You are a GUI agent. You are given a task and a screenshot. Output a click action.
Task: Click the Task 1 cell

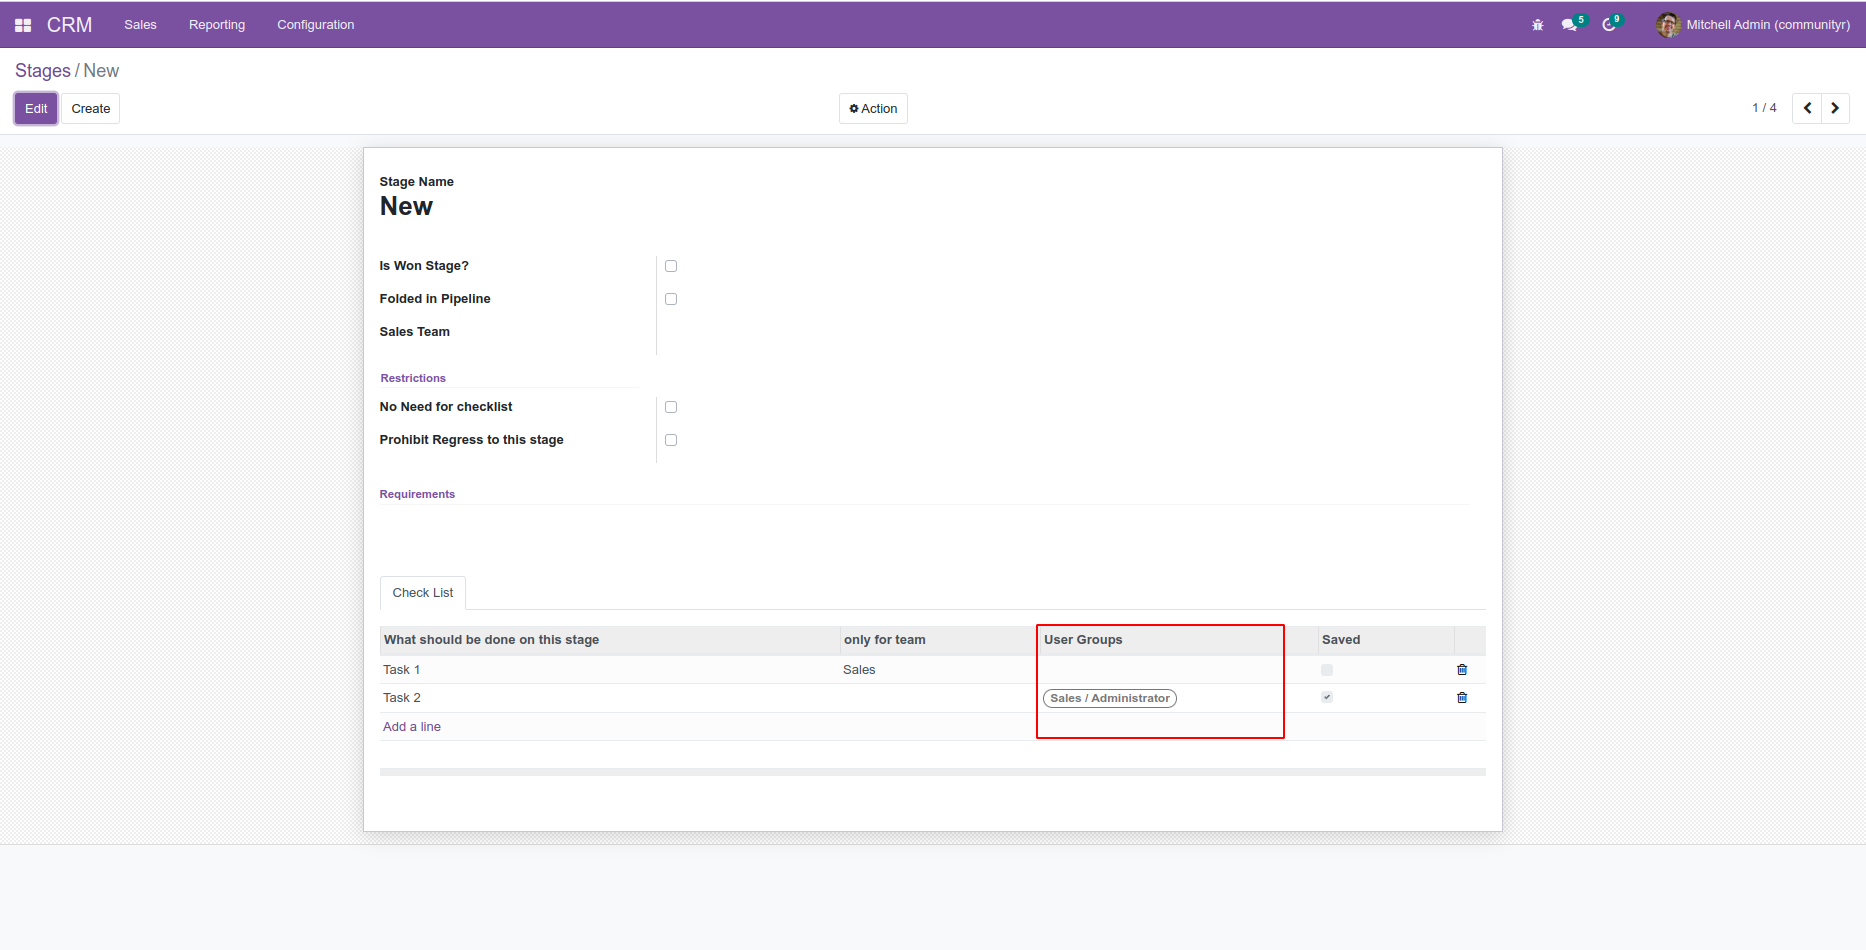click(x=610, y=670)
